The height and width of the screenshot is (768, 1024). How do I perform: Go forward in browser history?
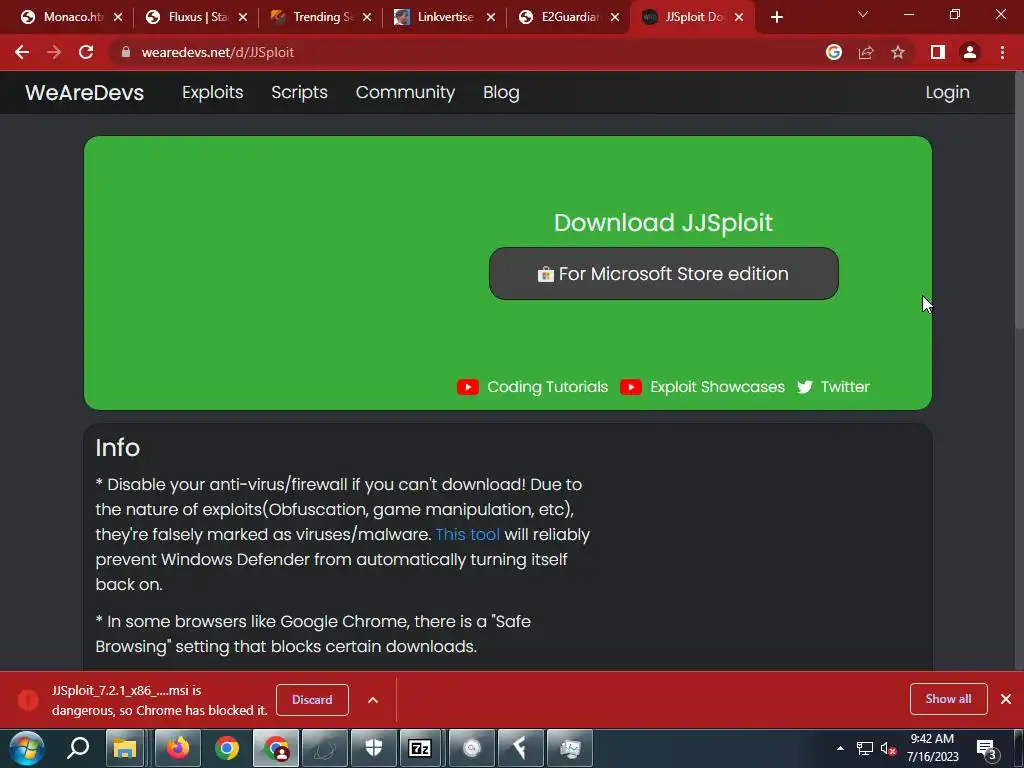pyautogui.click(x=54, y=52)
